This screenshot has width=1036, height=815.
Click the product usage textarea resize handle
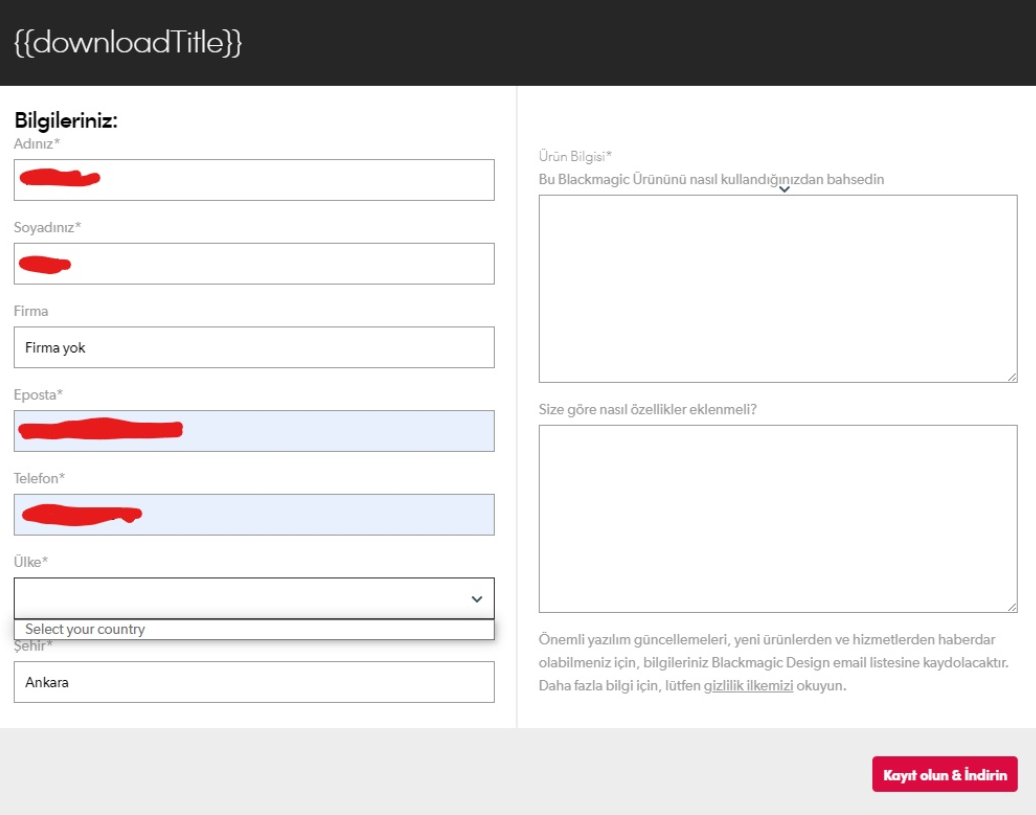(1012, 377)
